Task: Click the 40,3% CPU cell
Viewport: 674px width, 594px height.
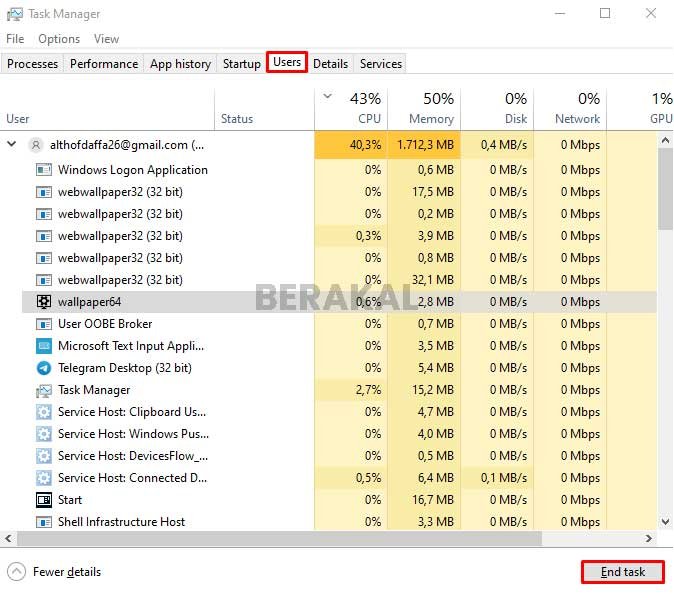Action: click(351, 145)
